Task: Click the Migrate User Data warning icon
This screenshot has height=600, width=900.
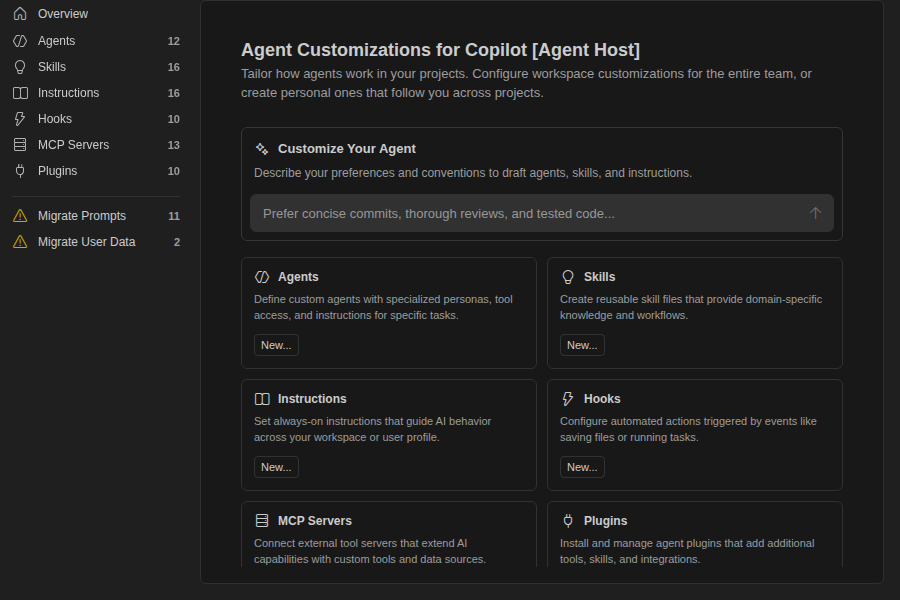Action: tap(20, 242)
